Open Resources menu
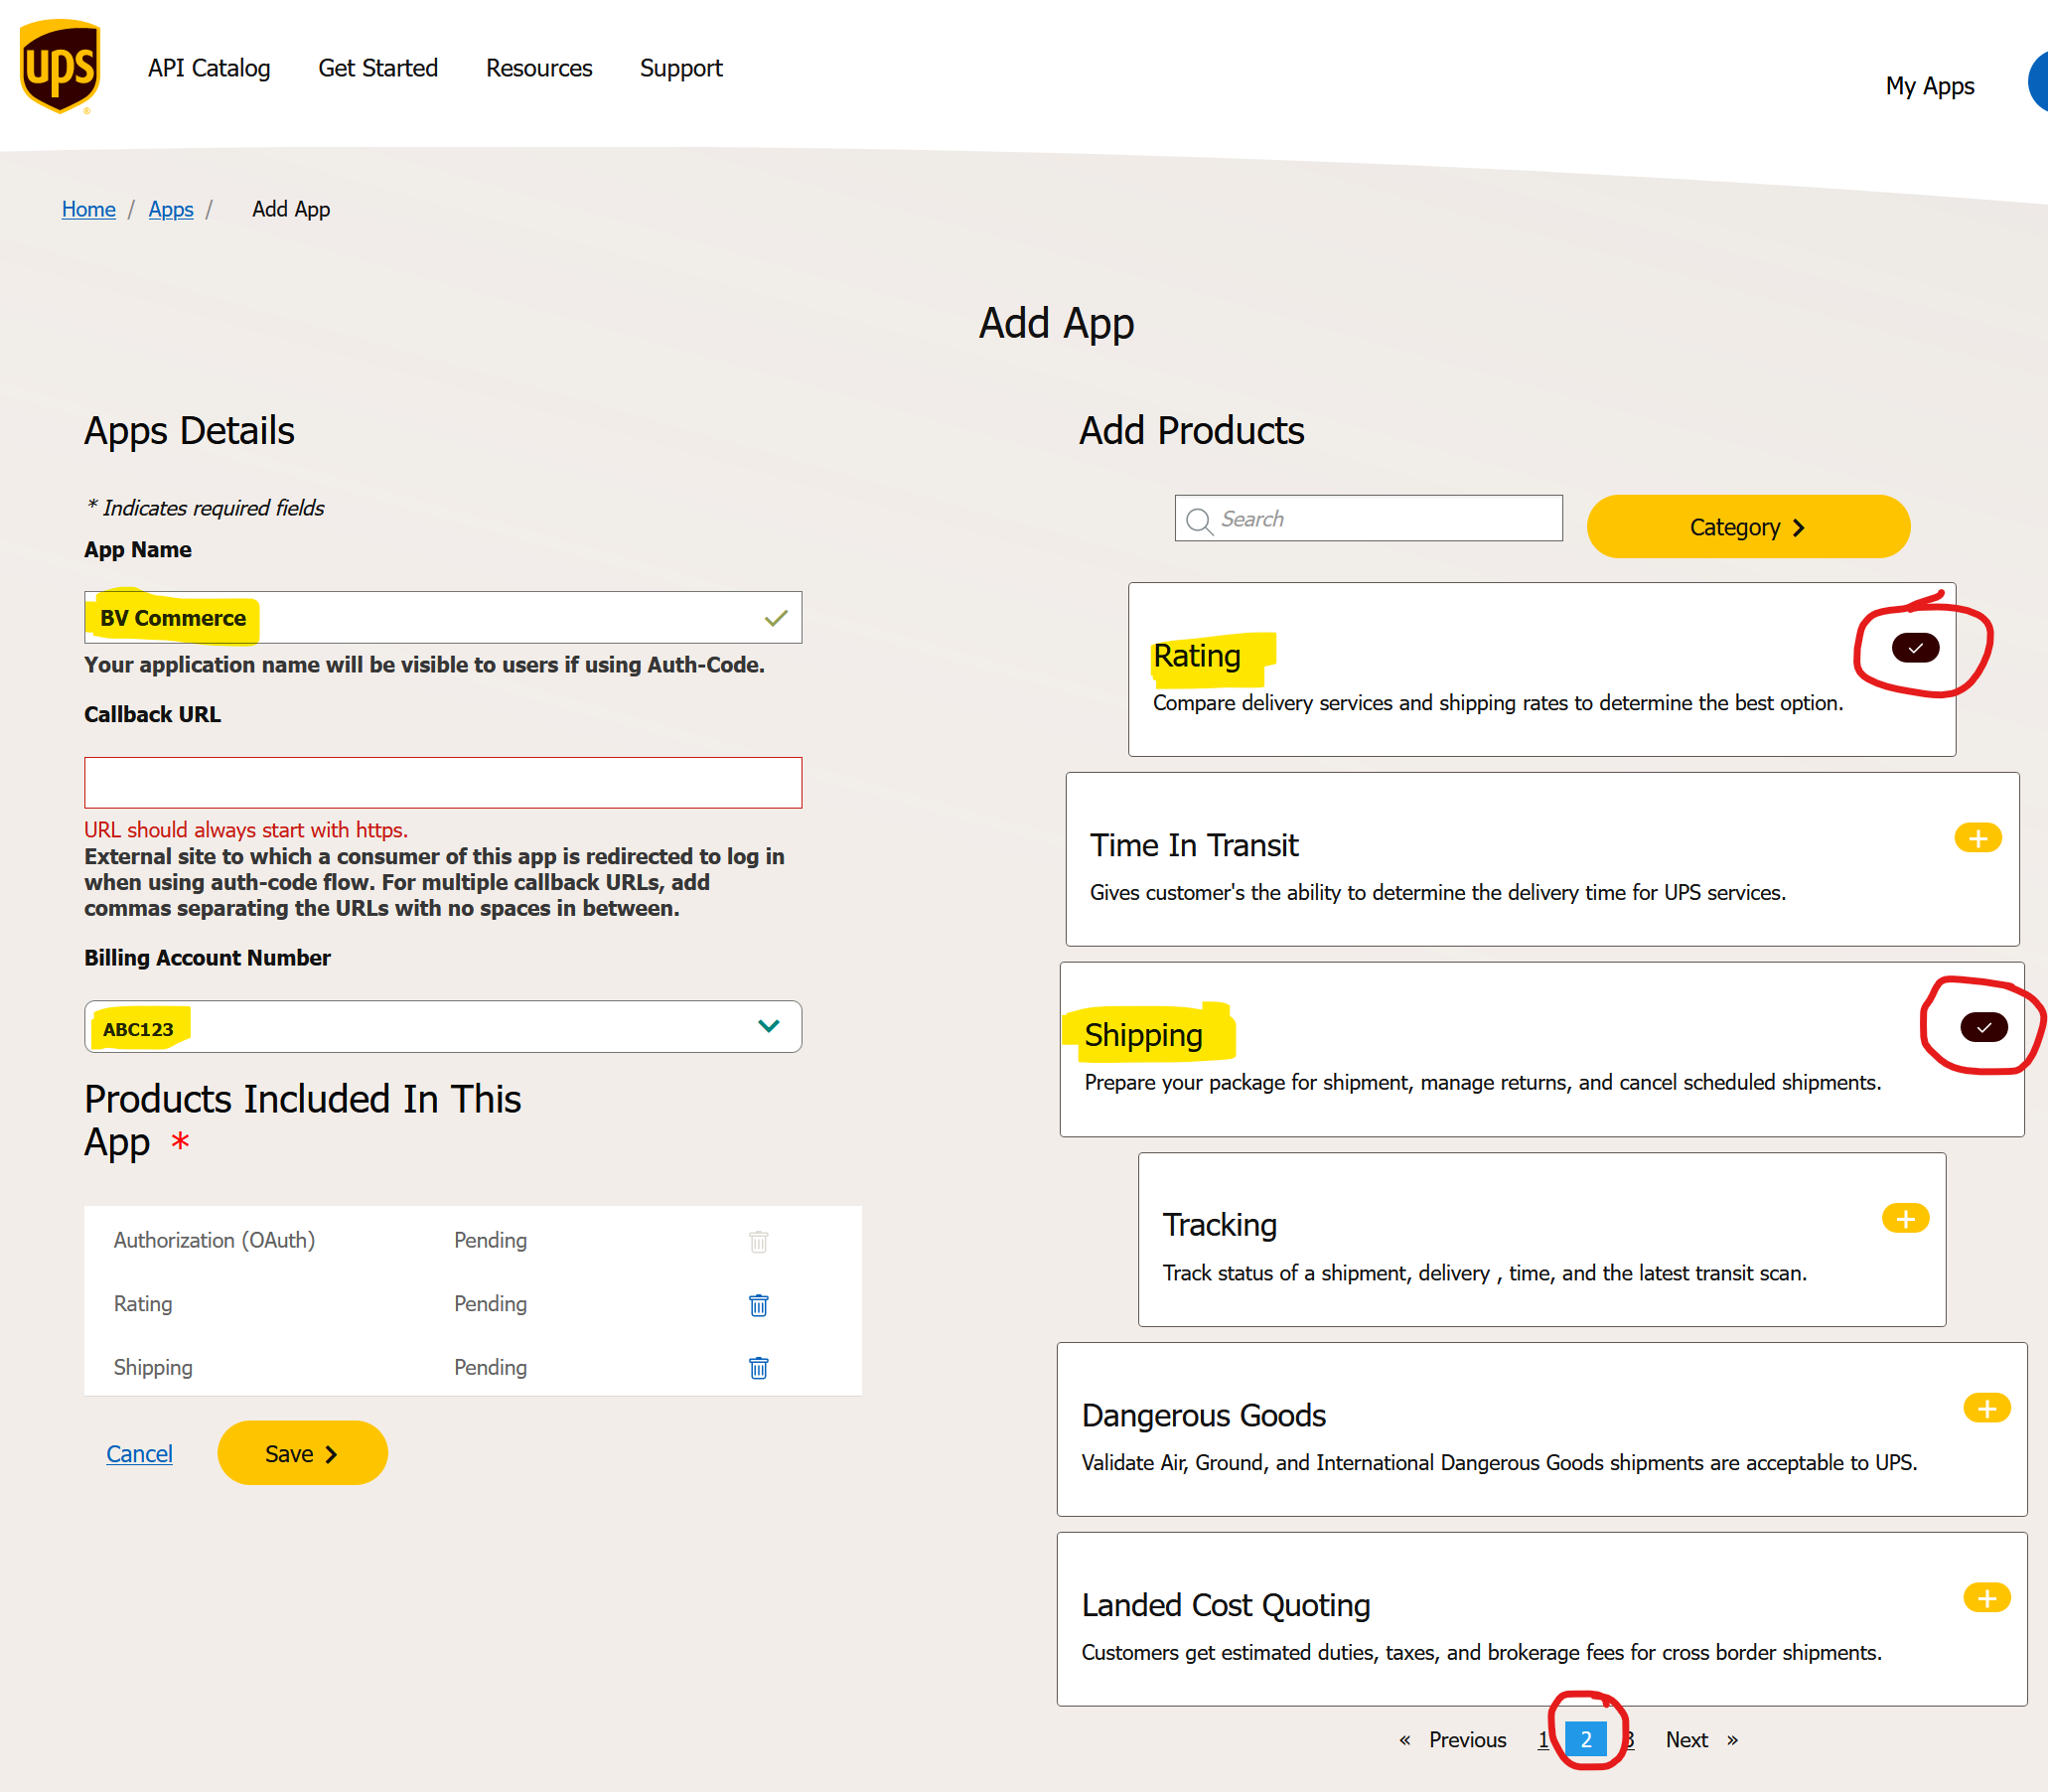 [539, 68]
